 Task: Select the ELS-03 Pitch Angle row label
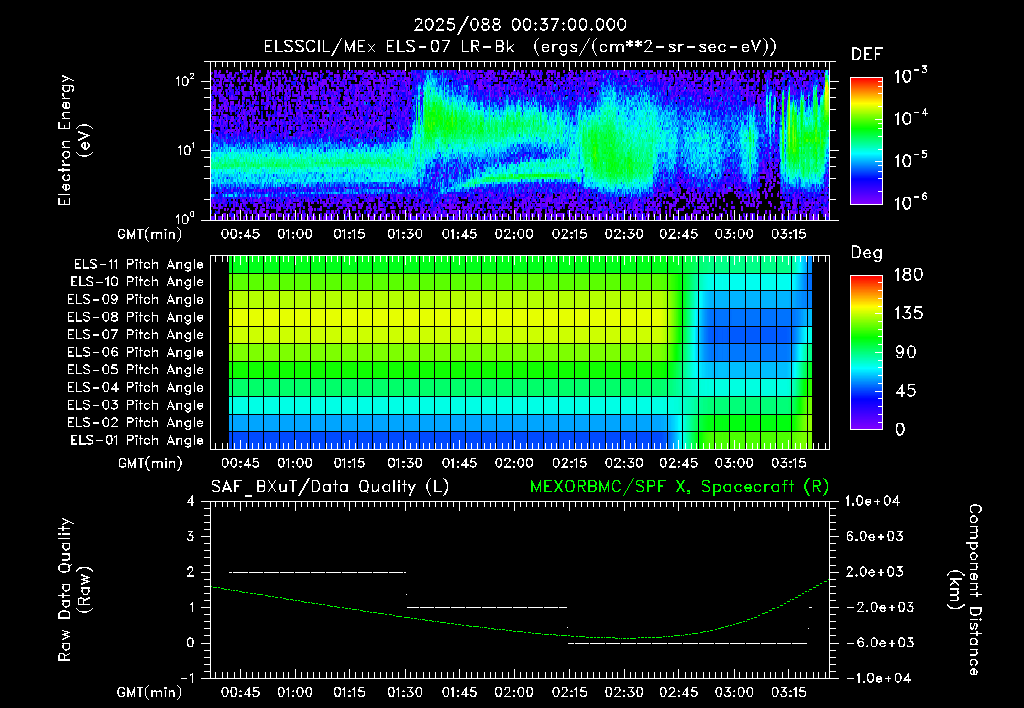(x=136, y=405)
